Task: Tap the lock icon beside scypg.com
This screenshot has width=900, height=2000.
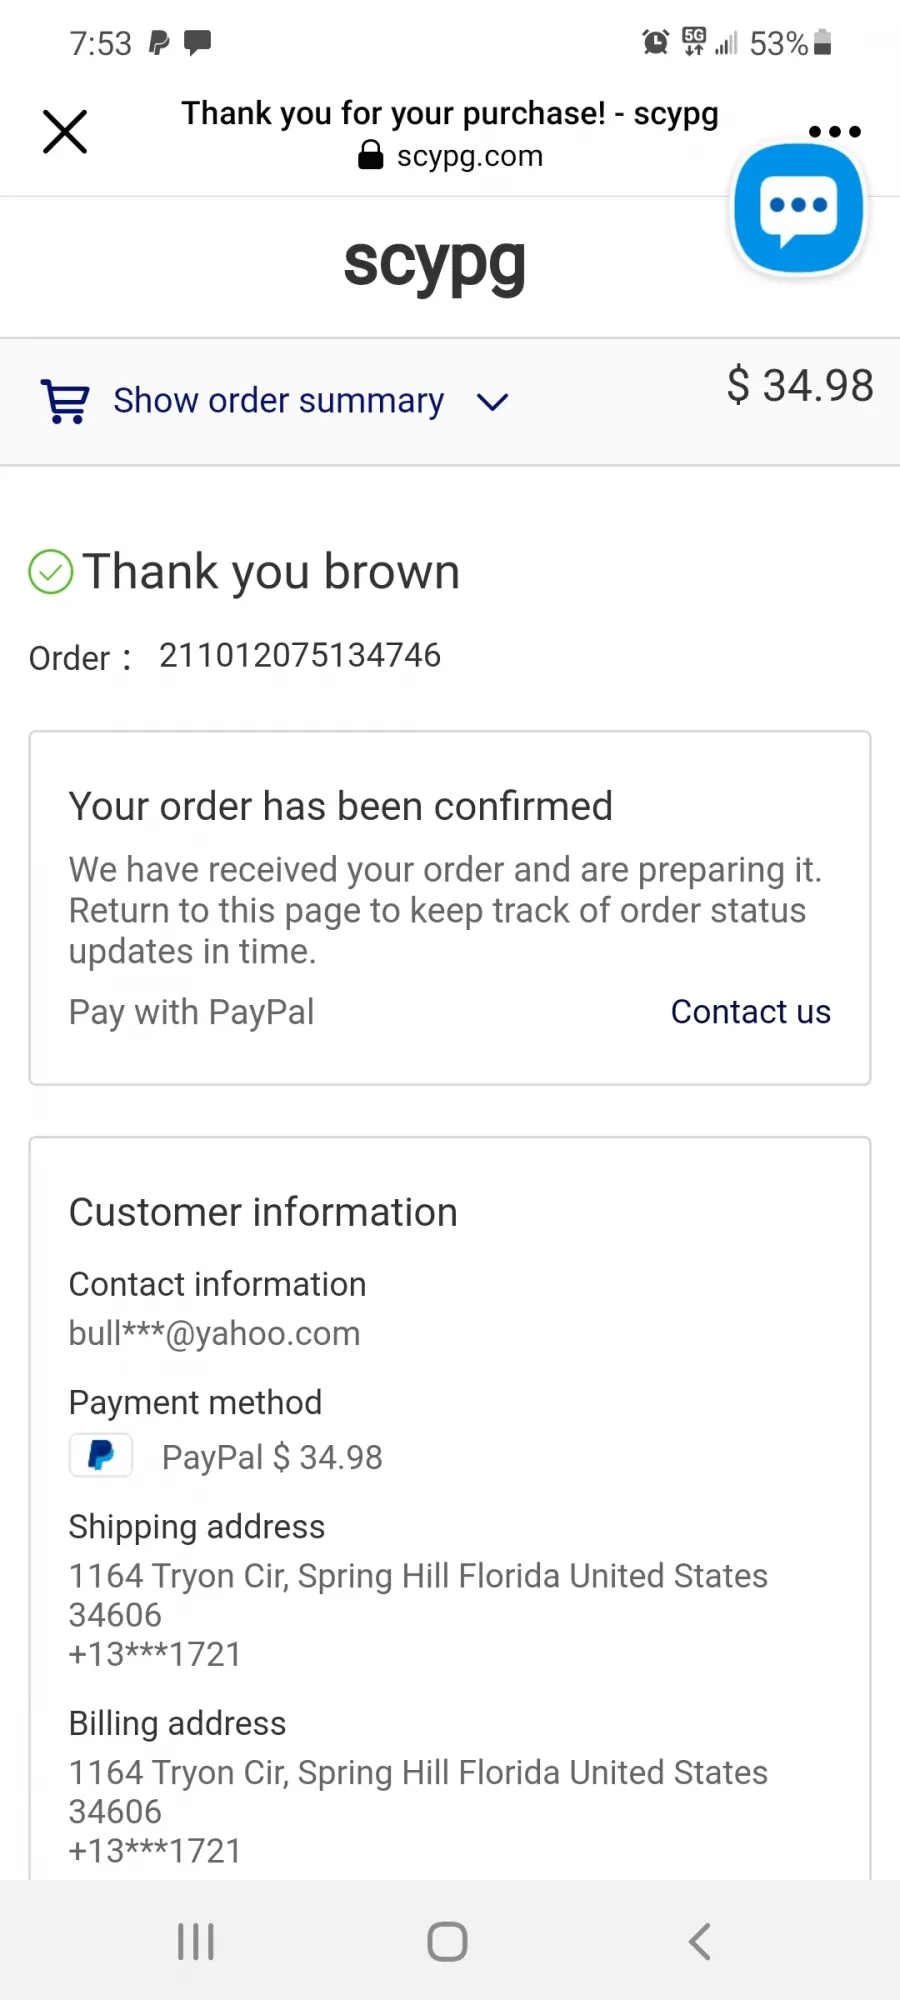Action: 371,155
